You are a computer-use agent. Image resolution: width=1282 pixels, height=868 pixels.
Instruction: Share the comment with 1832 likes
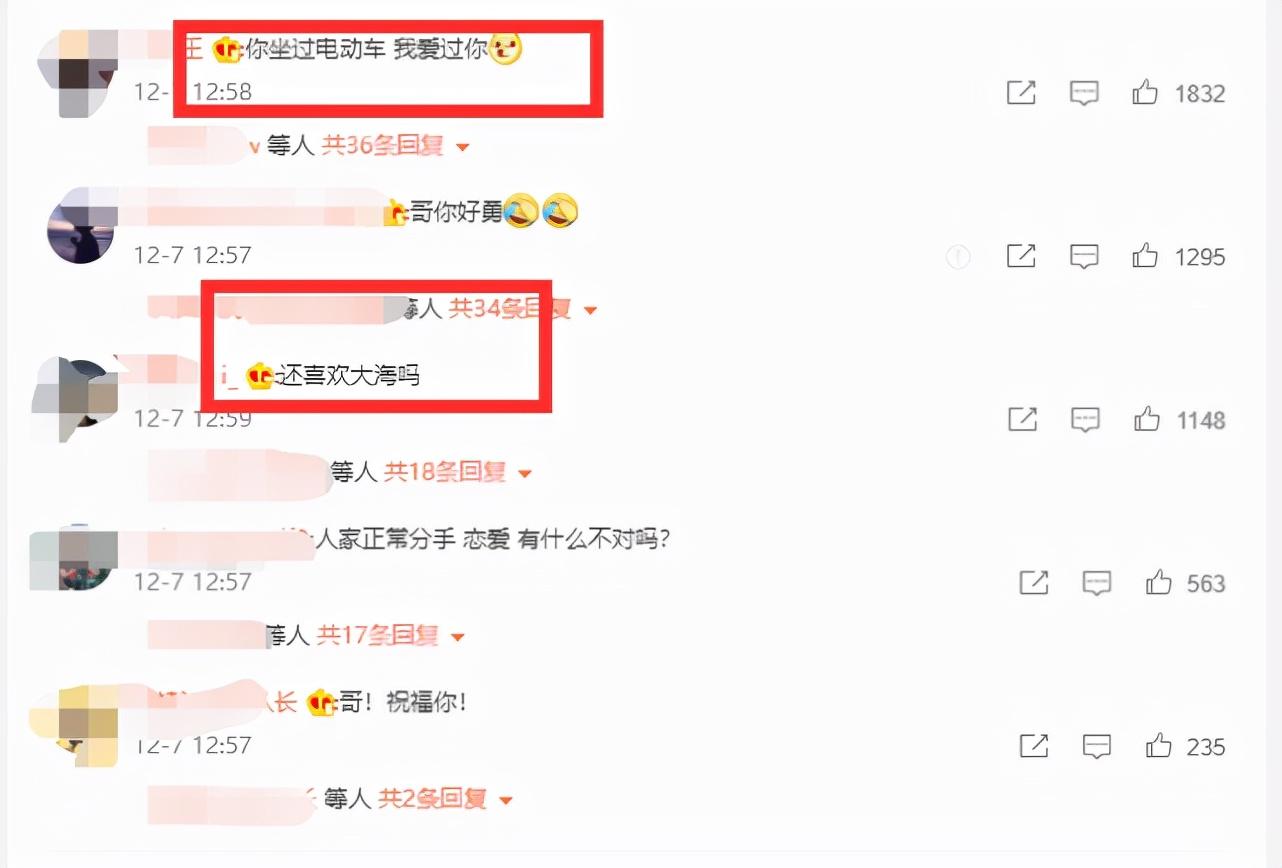coord(1021,93)
